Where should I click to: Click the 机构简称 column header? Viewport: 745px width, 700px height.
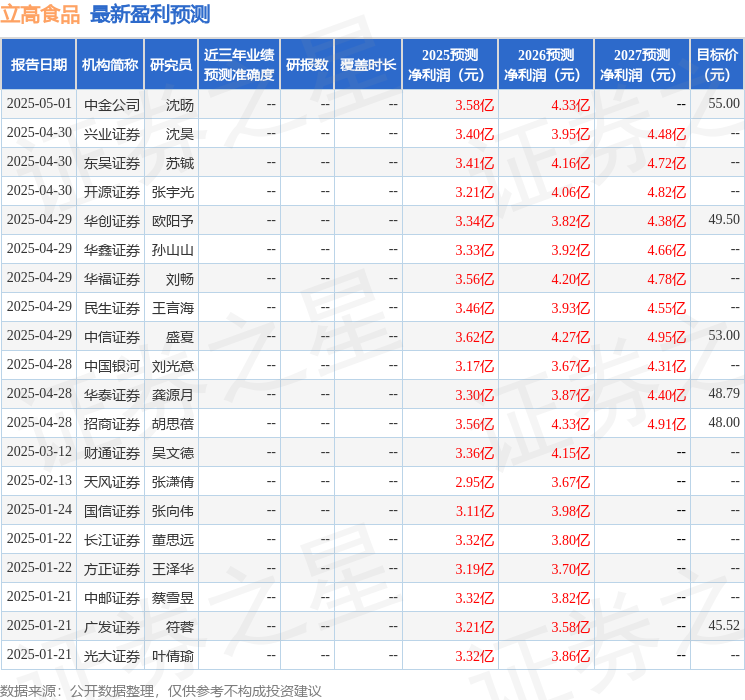coord(110,65)
